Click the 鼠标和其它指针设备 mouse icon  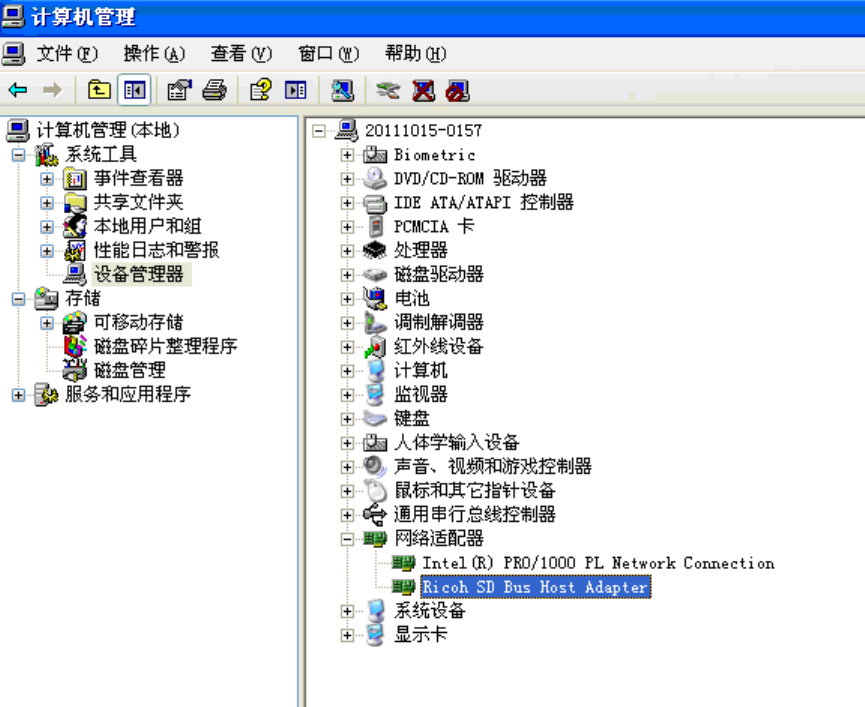click(x=375, y=491)
